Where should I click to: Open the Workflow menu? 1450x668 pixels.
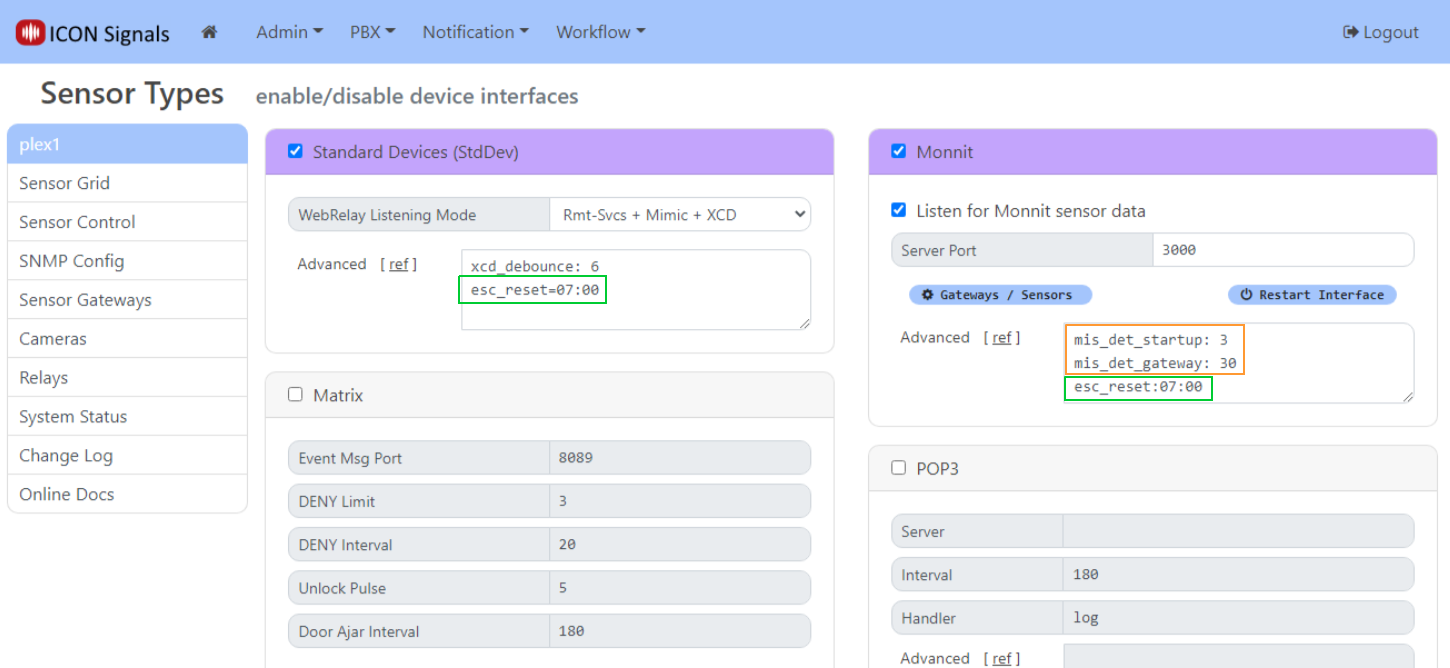600,32
